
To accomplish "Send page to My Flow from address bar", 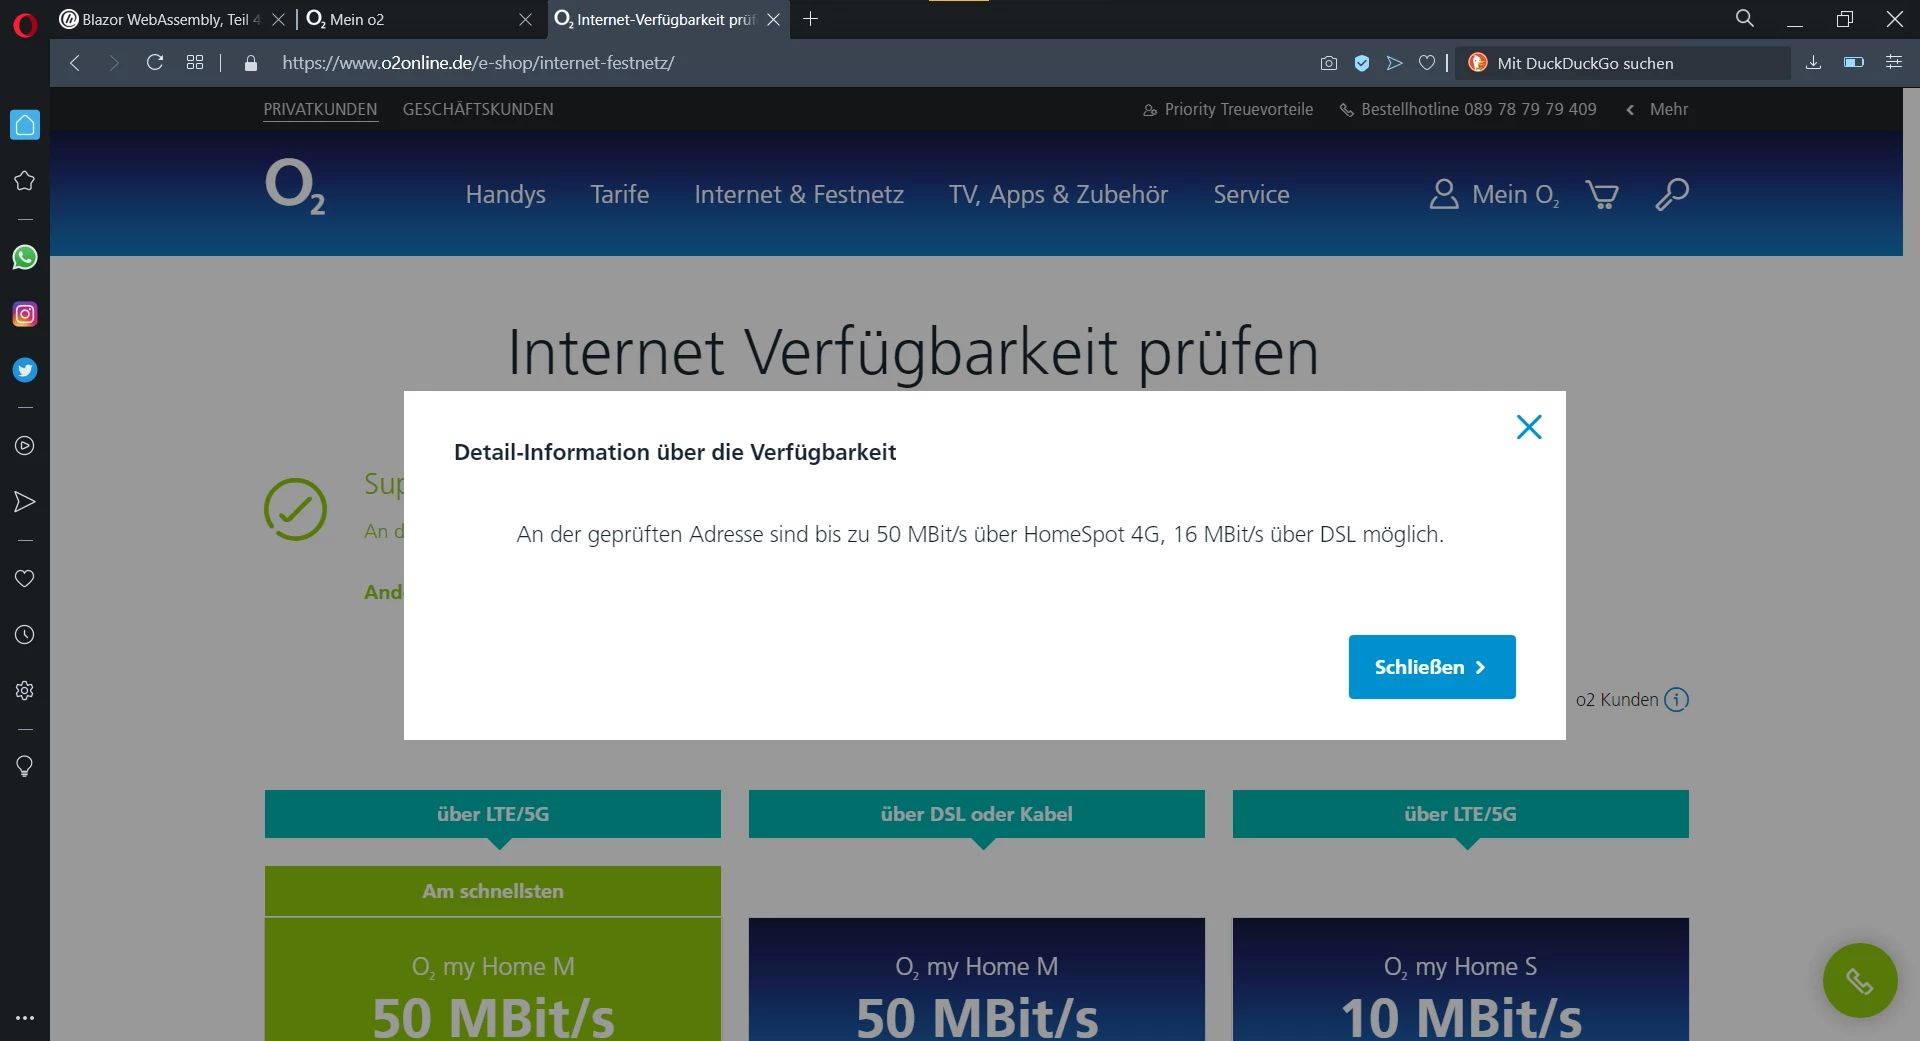I will pos(1395,63).
